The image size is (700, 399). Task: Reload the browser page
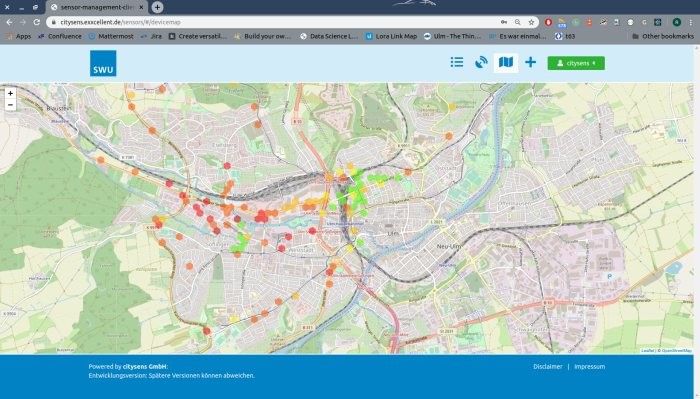[37, 22]
